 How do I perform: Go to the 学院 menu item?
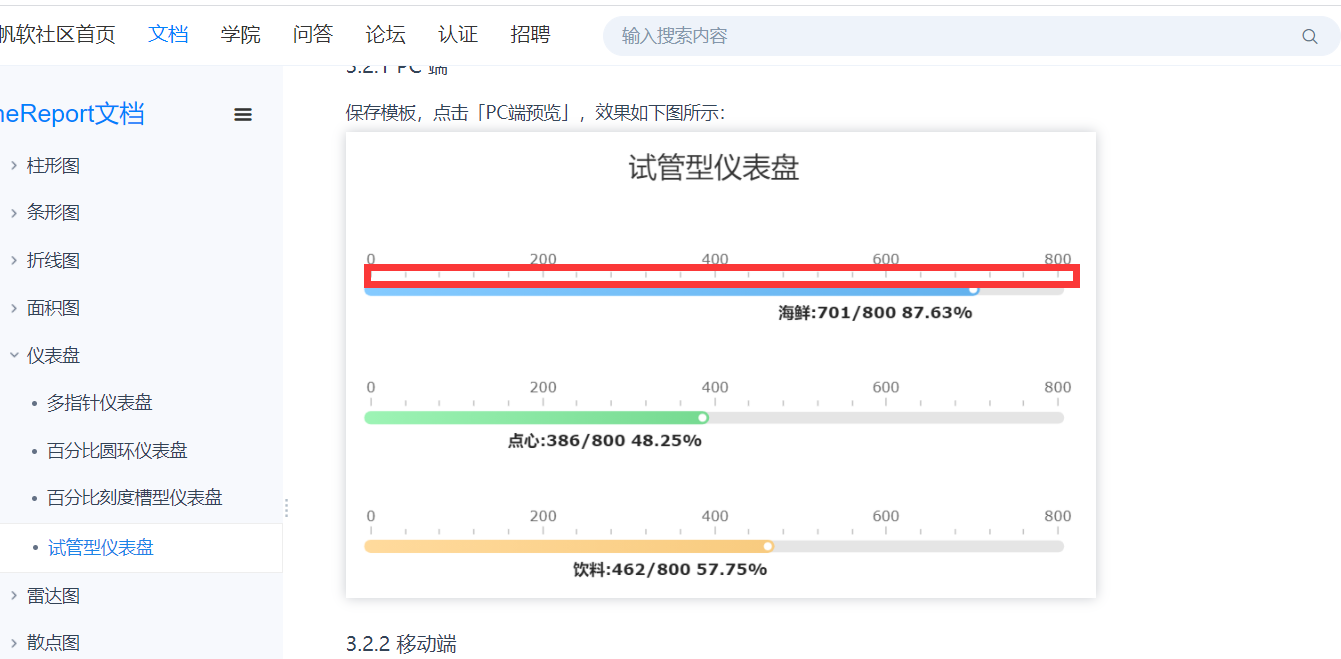(x=241, y=34)
